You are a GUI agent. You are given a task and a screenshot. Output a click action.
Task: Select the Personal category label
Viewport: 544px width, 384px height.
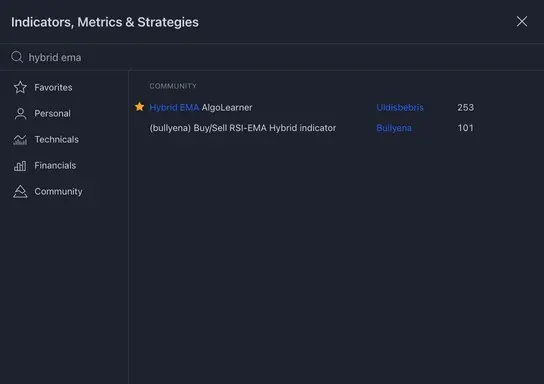tap(52, 113)
